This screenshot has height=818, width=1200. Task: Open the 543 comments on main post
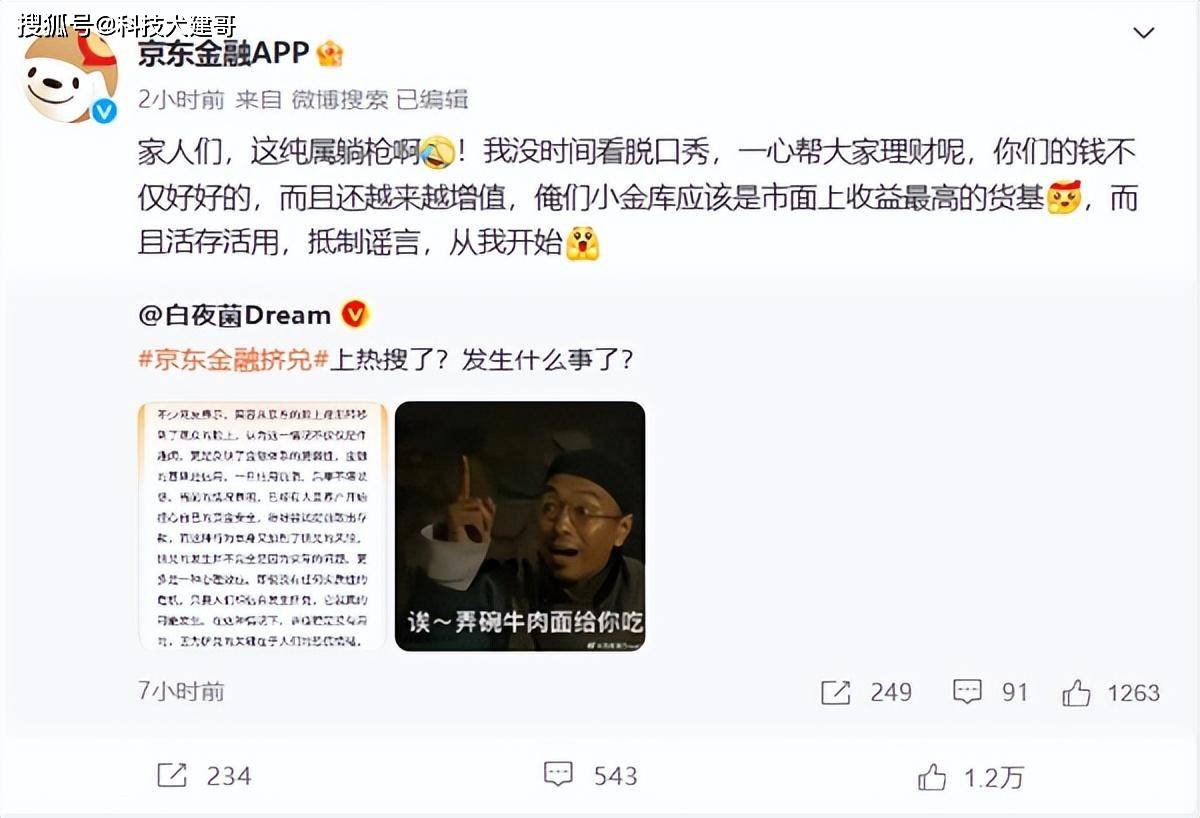point(590,775)
